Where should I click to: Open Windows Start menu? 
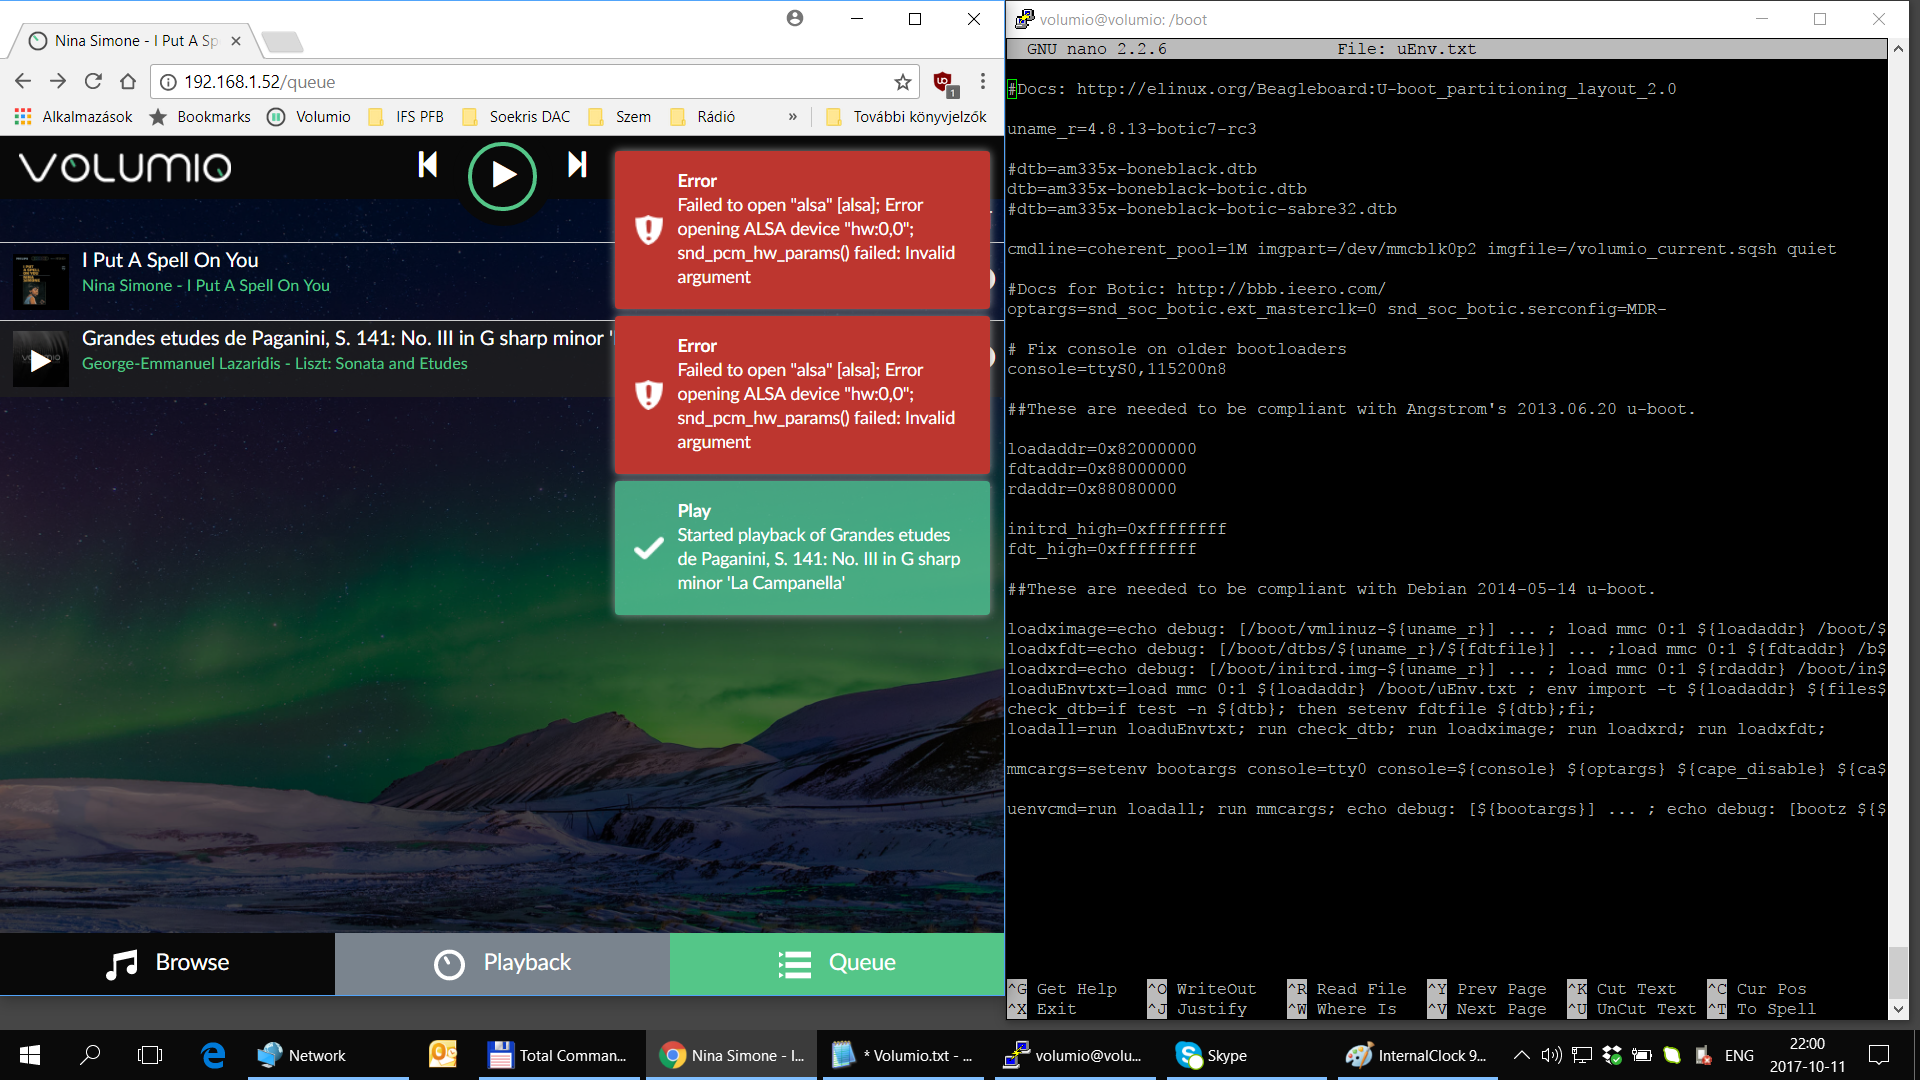point(30,1055)
